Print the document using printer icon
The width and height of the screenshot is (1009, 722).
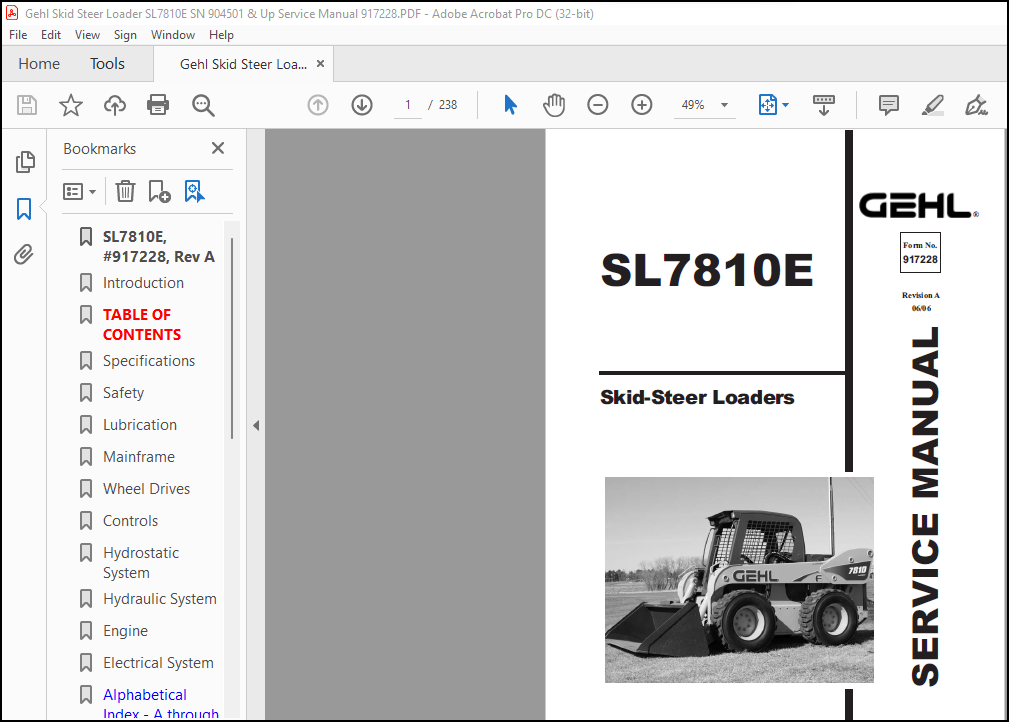[x=158, y=105]
